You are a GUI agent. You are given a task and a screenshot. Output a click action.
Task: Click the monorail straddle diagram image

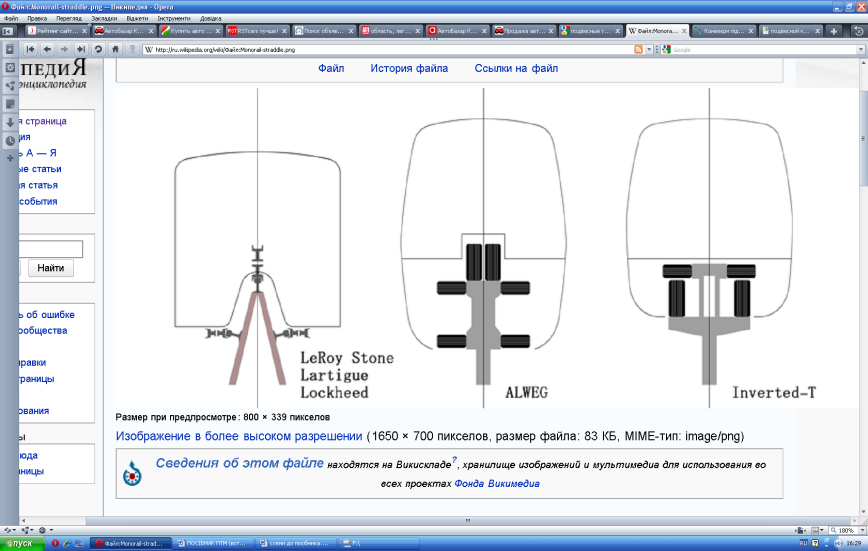coord(487,248)
